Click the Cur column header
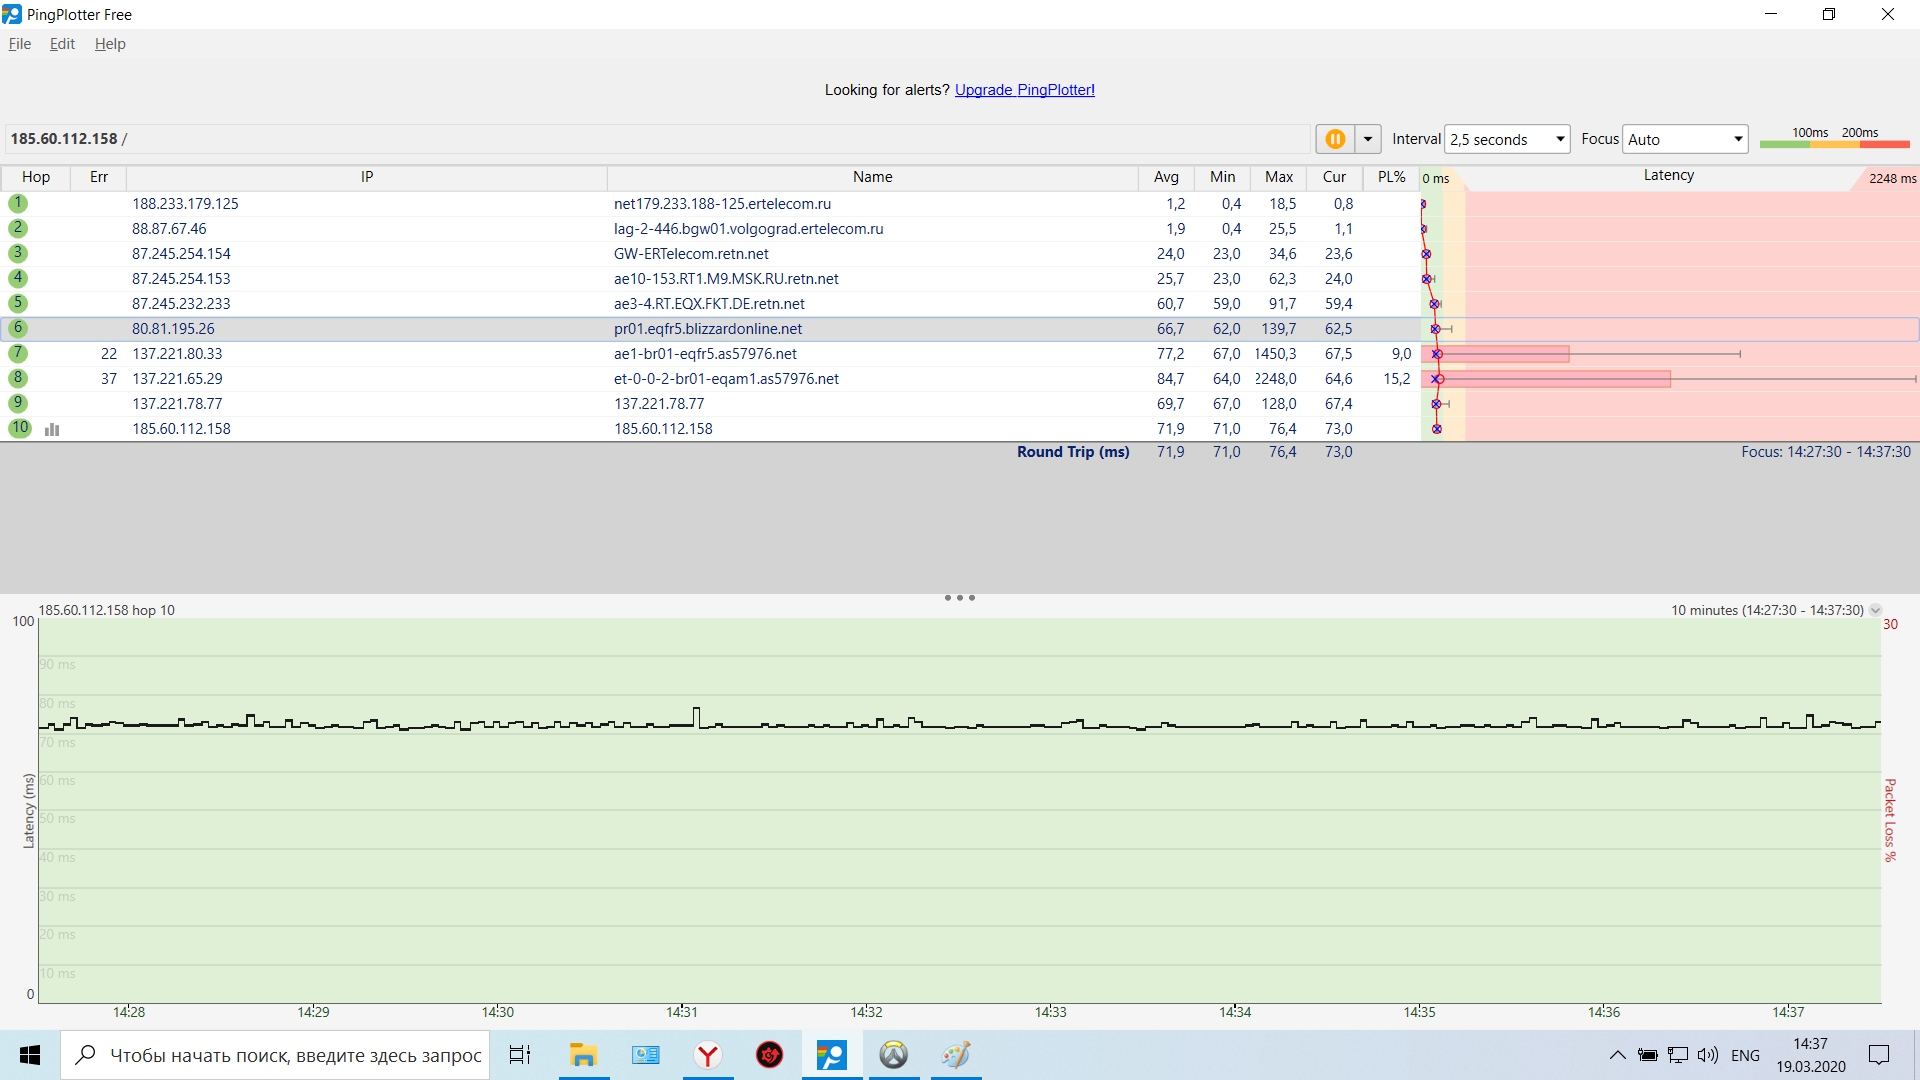Viewport: 1920px width, 1080px height. [1335, 177]
